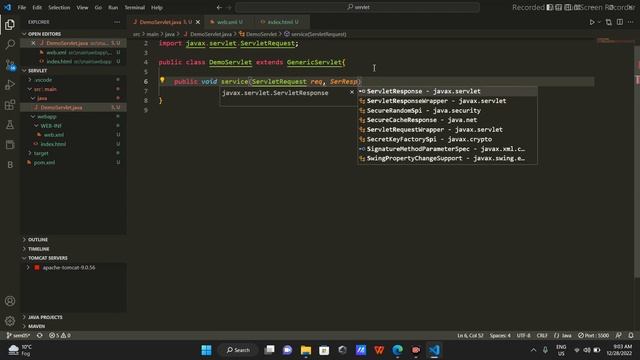Expand the .vscode folder
The width and height of the screenshot is (640, 360).
[43, 80]
